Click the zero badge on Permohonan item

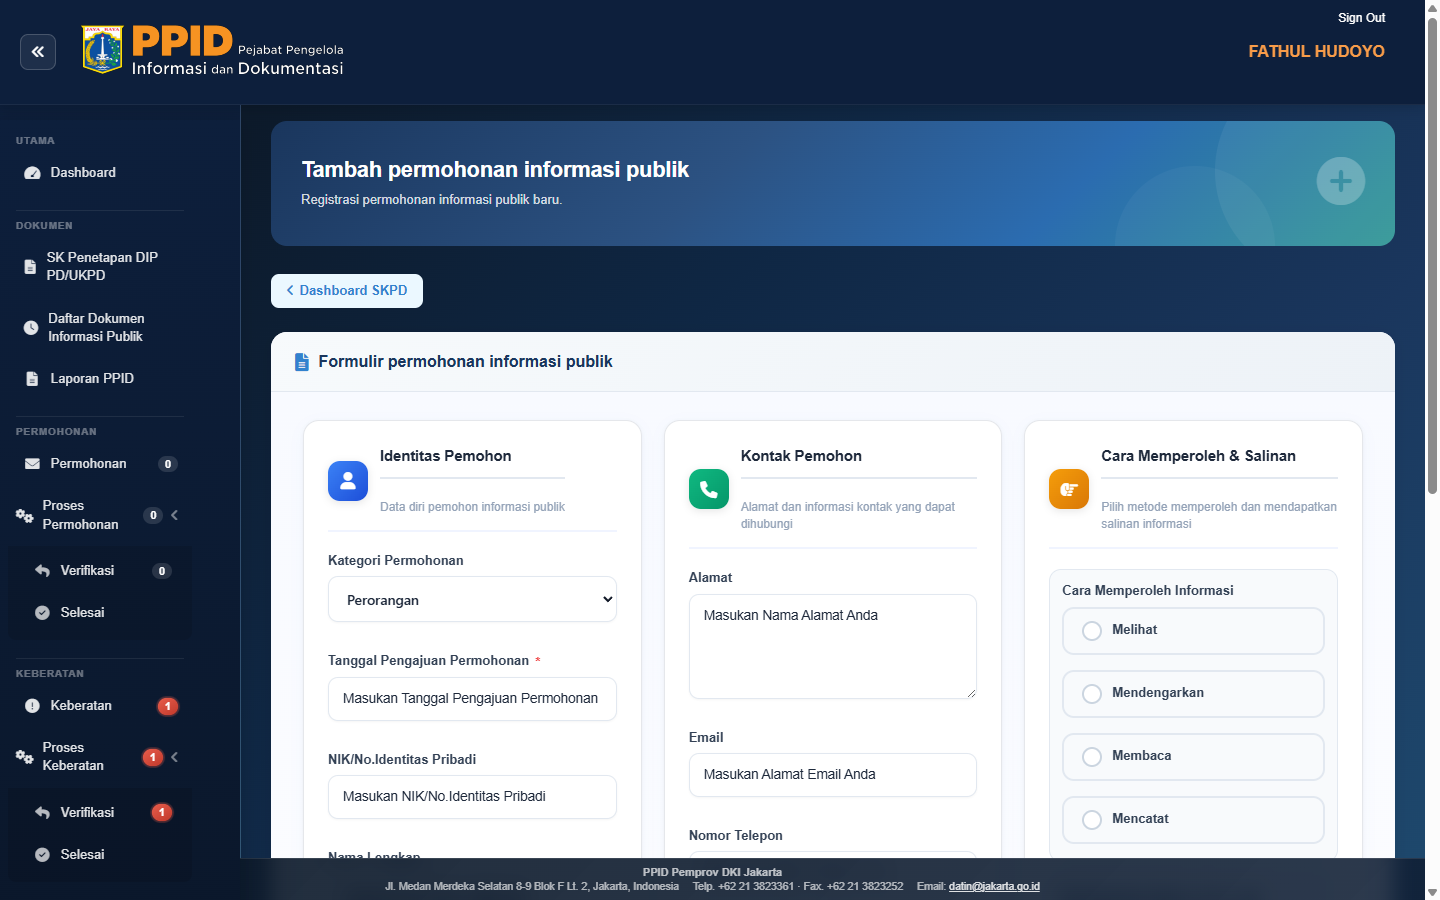[x=168, y=464]
